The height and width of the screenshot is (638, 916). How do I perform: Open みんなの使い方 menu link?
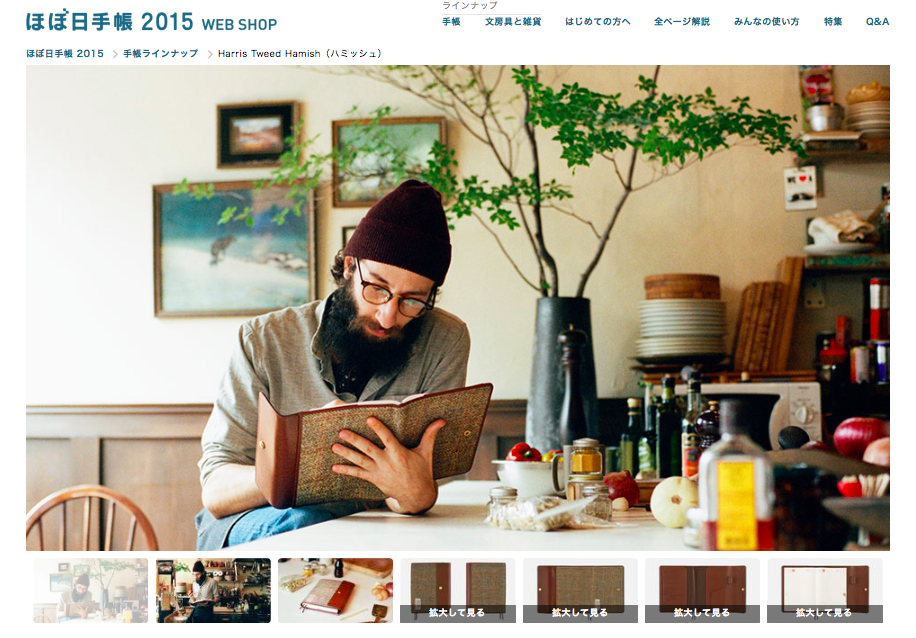point(766,22)
